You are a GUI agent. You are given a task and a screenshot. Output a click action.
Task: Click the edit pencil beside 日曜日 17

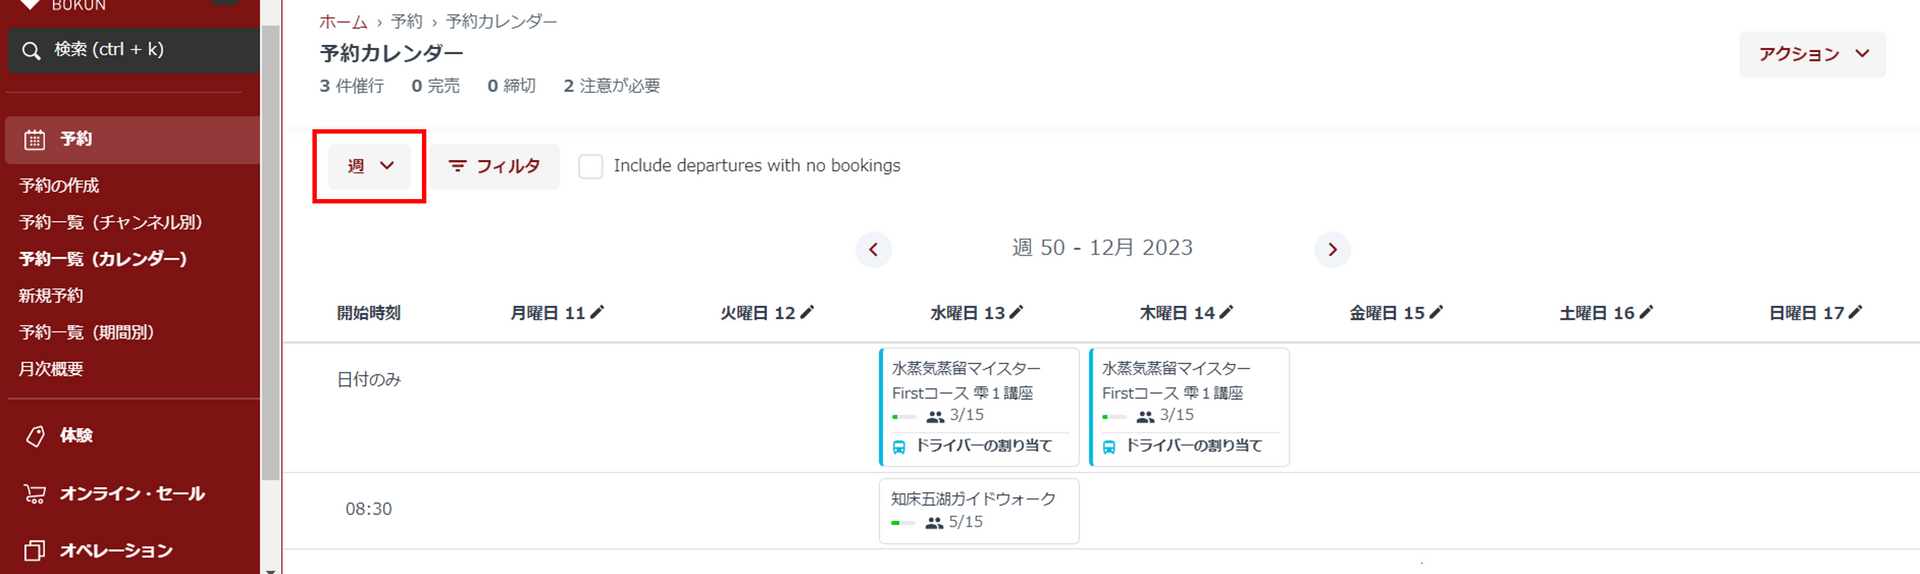coord(1855,312)
